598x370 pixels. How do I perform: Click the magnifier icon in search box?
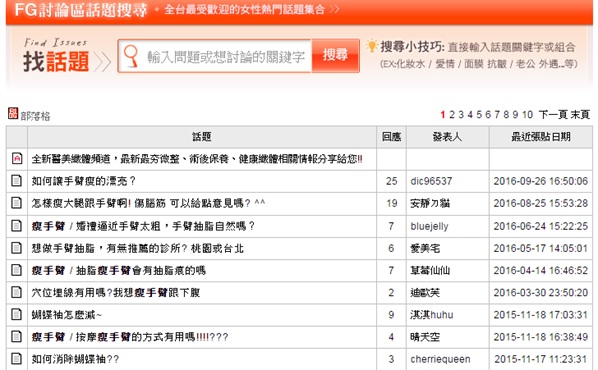[x=131, y=56]
